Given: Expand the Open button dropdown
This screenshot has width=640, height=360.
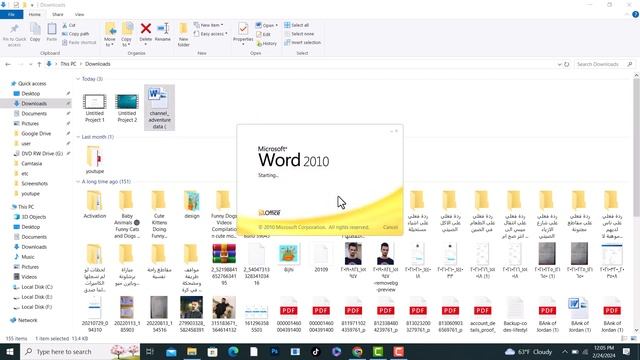Looking at the screenshot, I should pos(277,25).
